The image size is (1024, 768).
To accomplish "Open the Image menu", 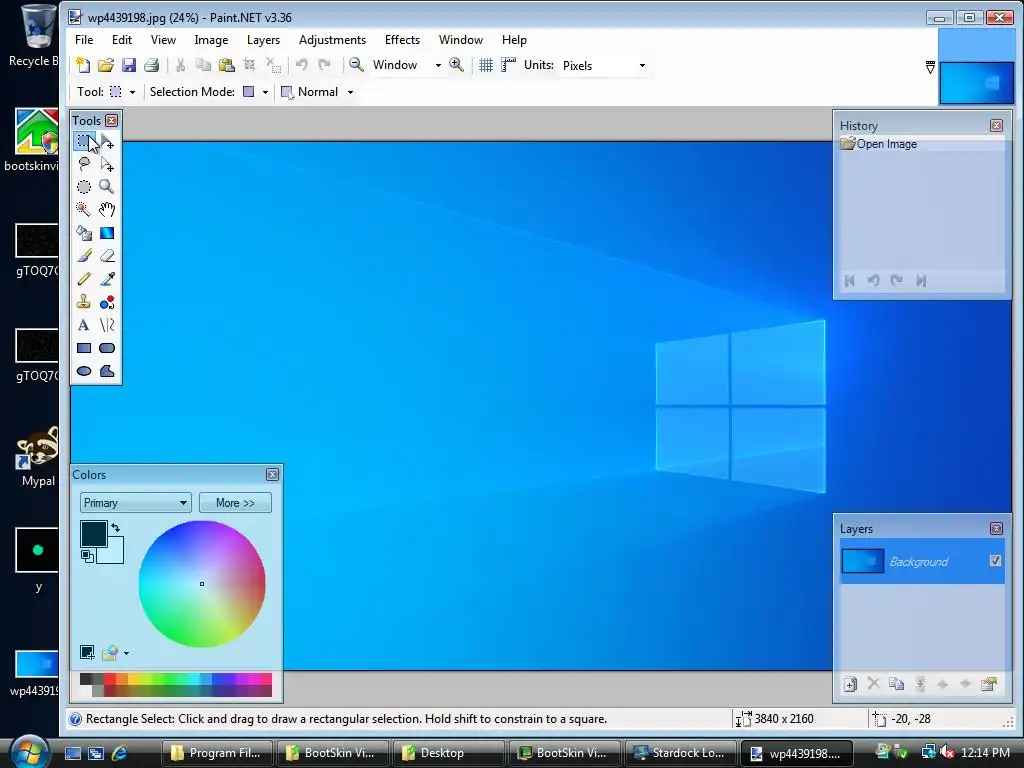I will click(x=211, y=40).
